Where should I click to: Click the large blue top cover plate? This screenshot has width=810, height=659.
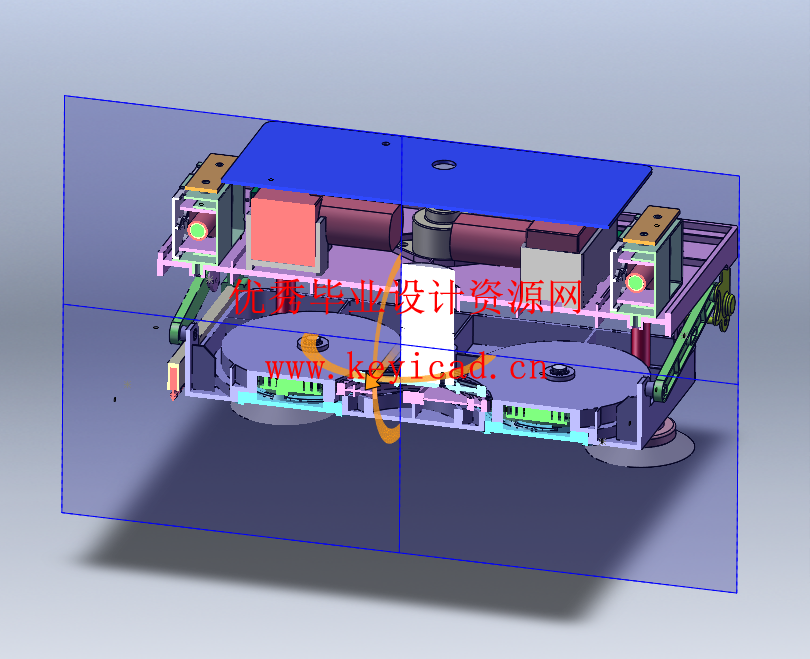click(500, 180)
